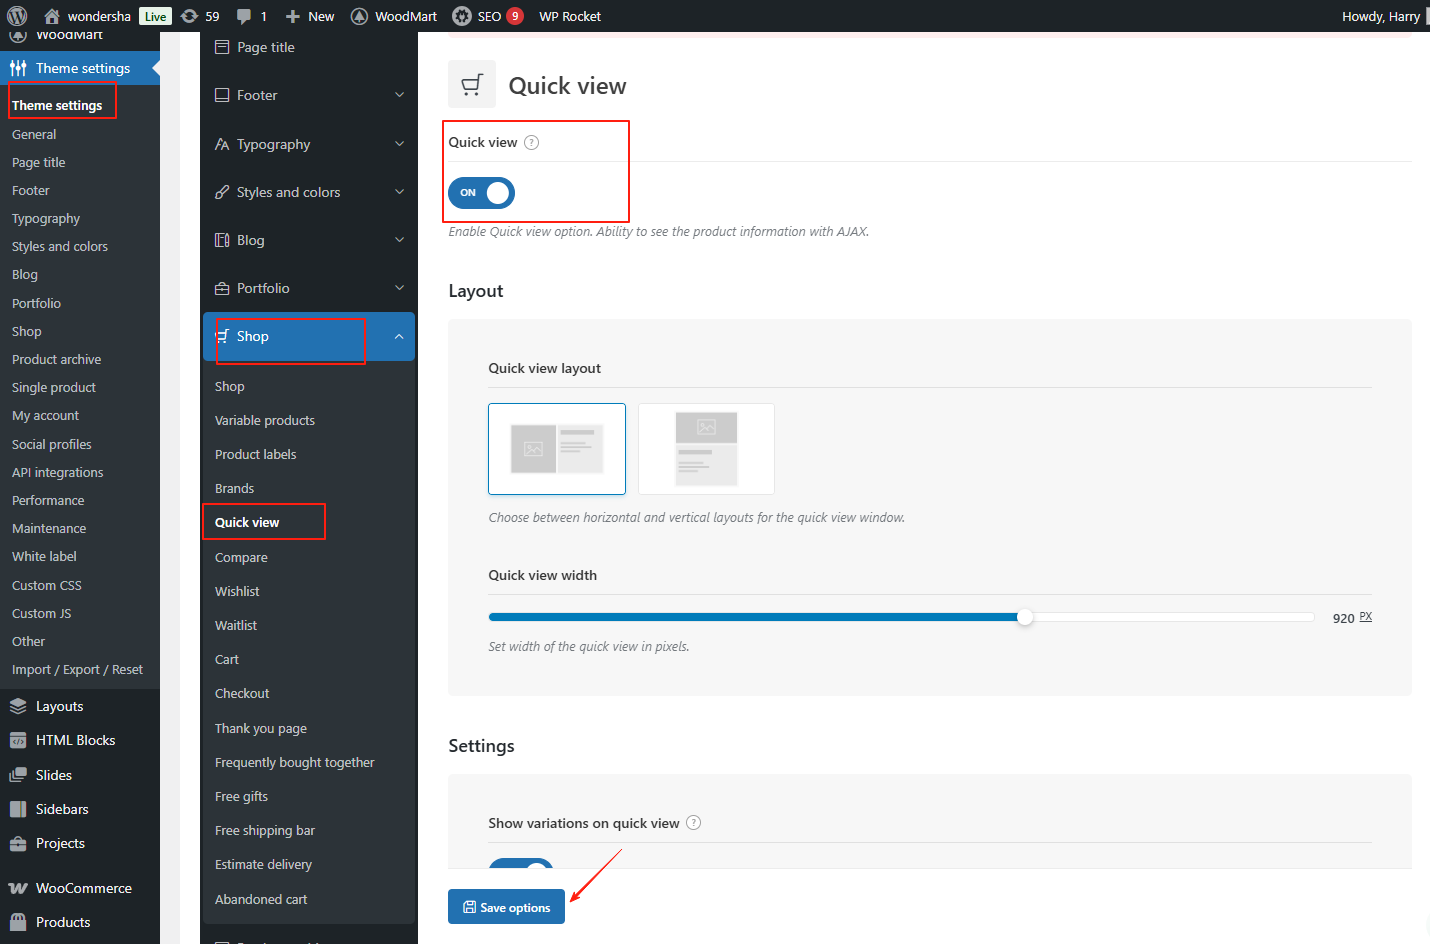Open Import / Export / Reset link
The image size is (1430, 944).
(77, 670)
